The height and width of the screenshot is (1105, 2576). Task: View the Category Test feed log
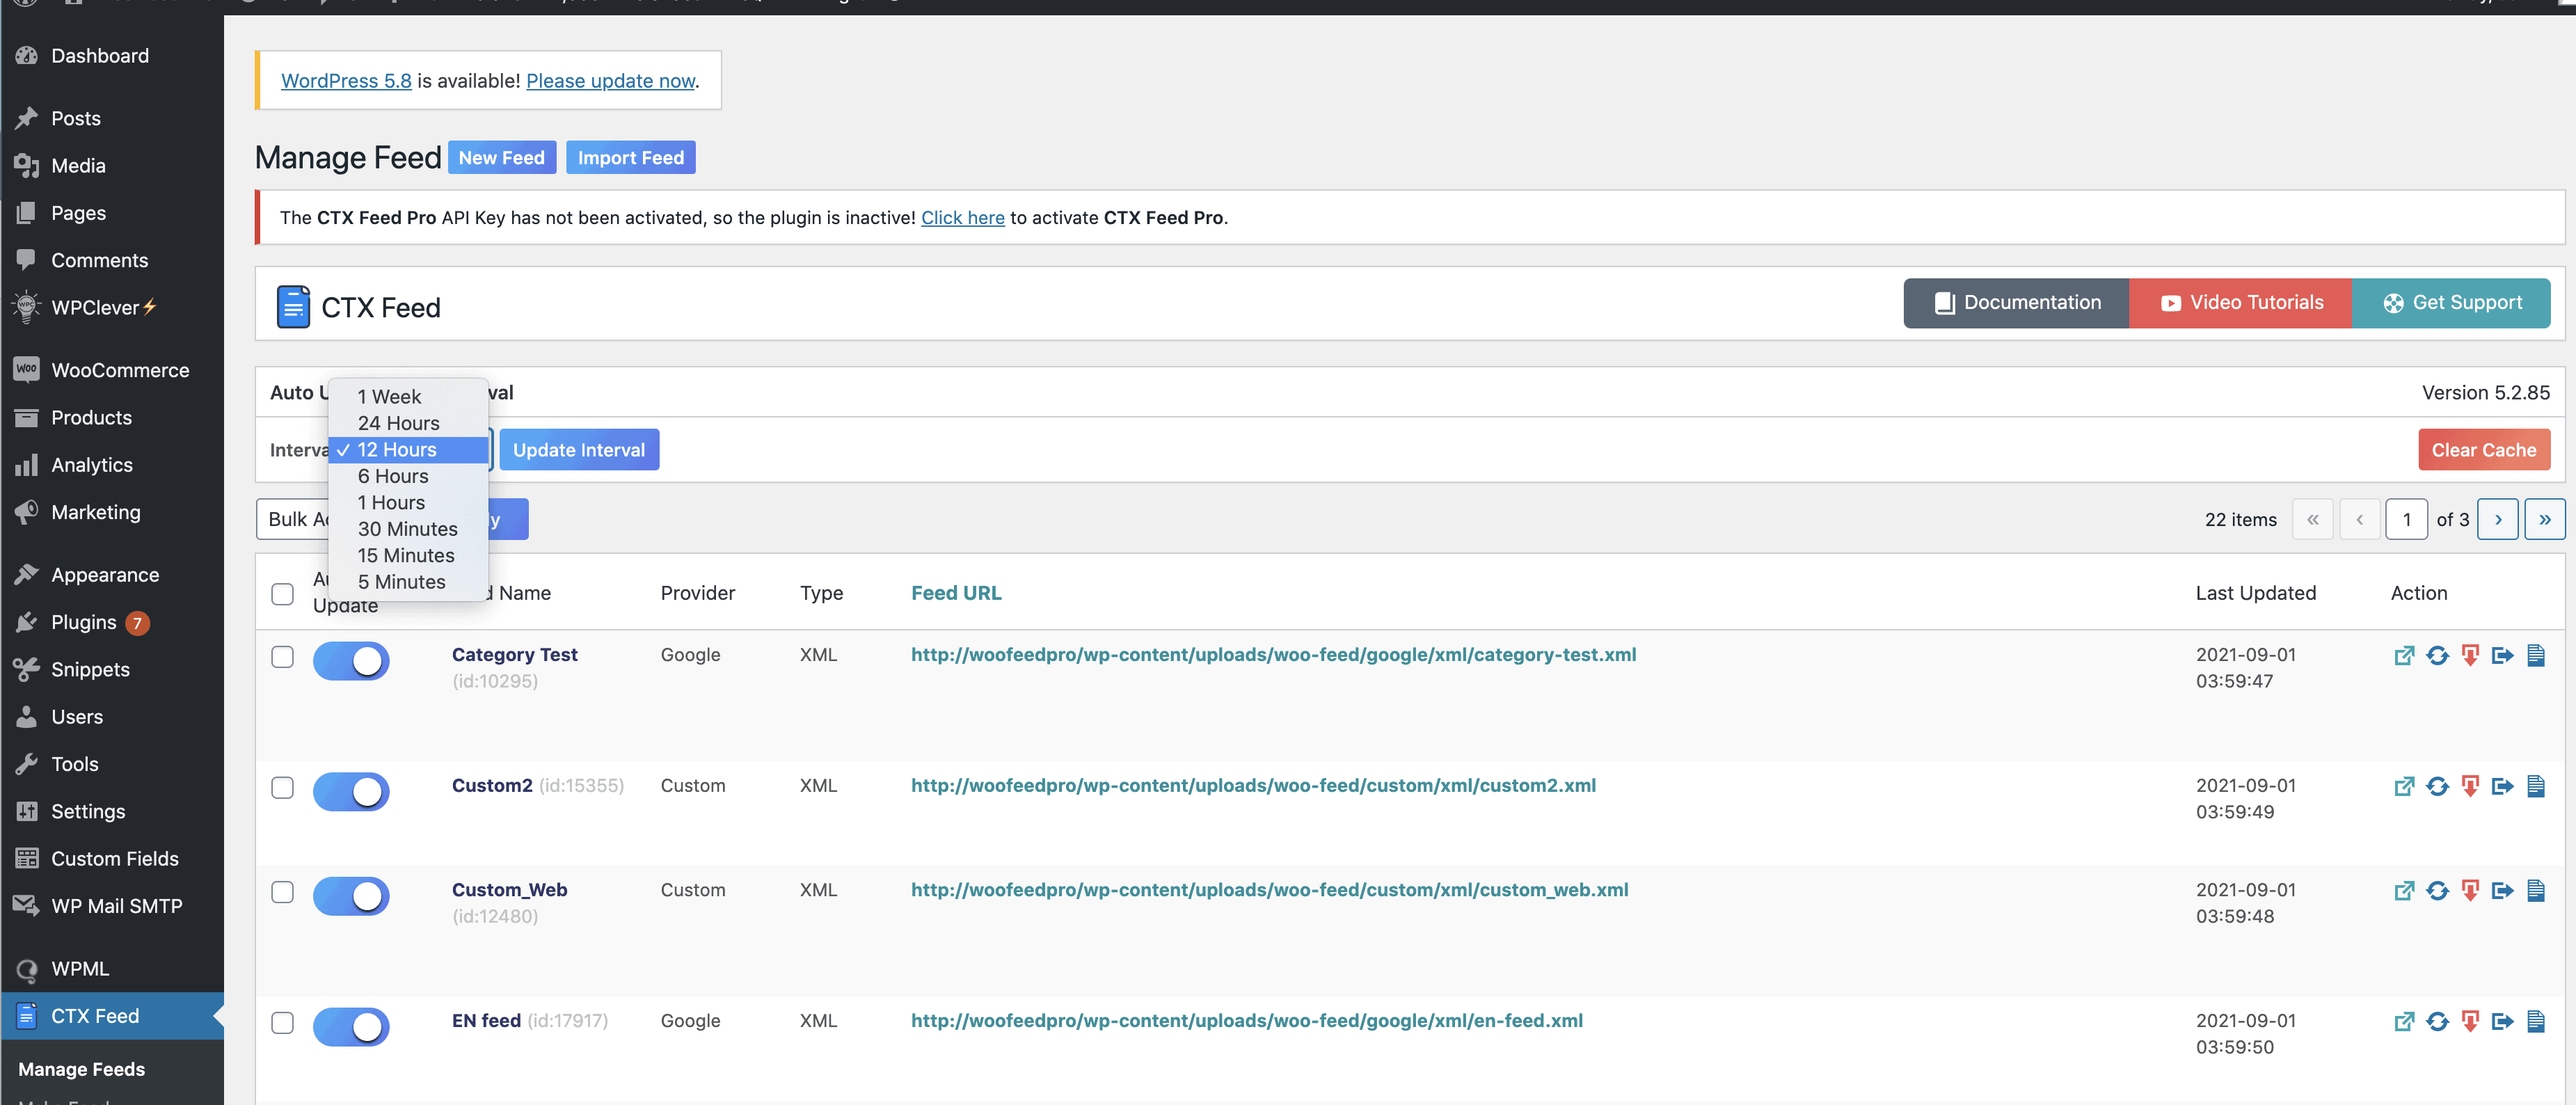[x=2536, y=656]
